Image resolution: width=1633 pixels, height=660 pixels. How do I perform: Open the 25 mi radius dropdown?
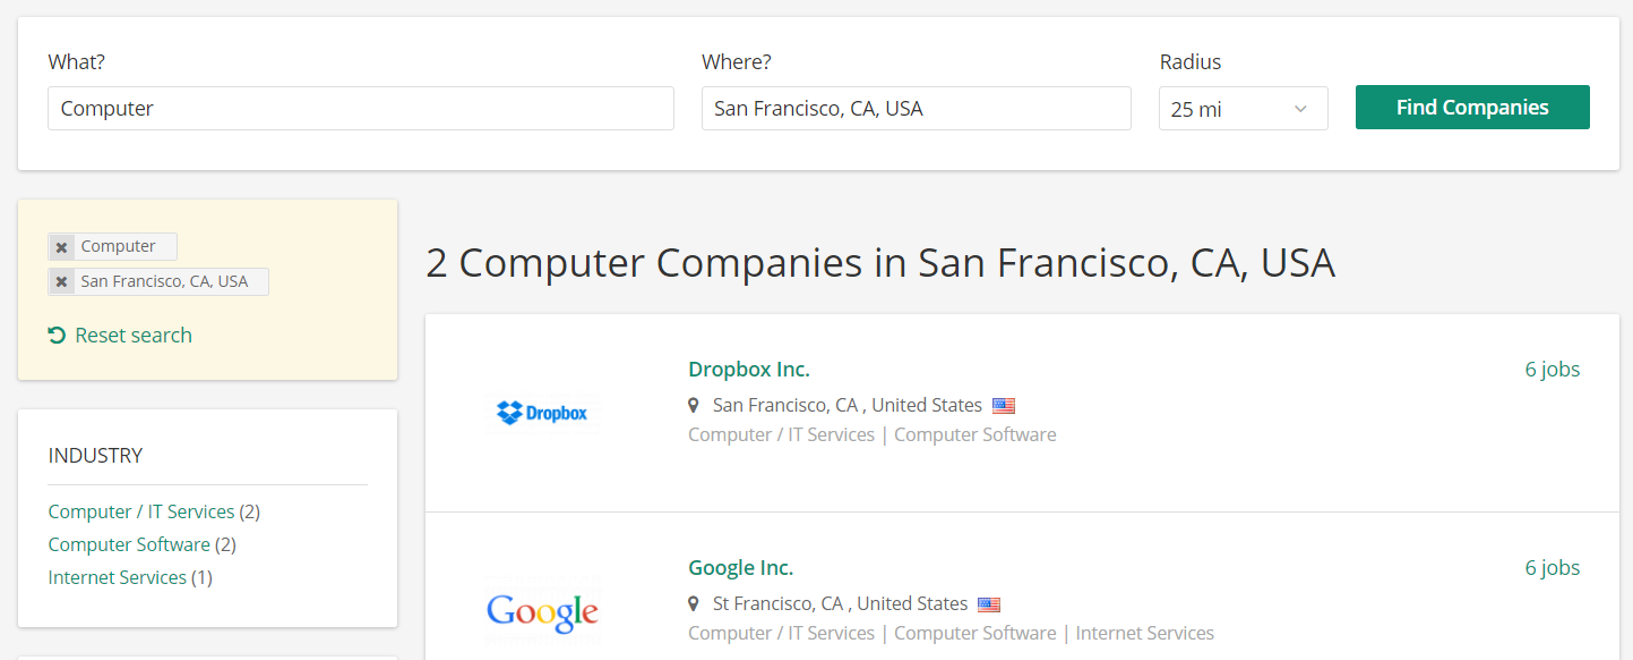coord(1243,108)
